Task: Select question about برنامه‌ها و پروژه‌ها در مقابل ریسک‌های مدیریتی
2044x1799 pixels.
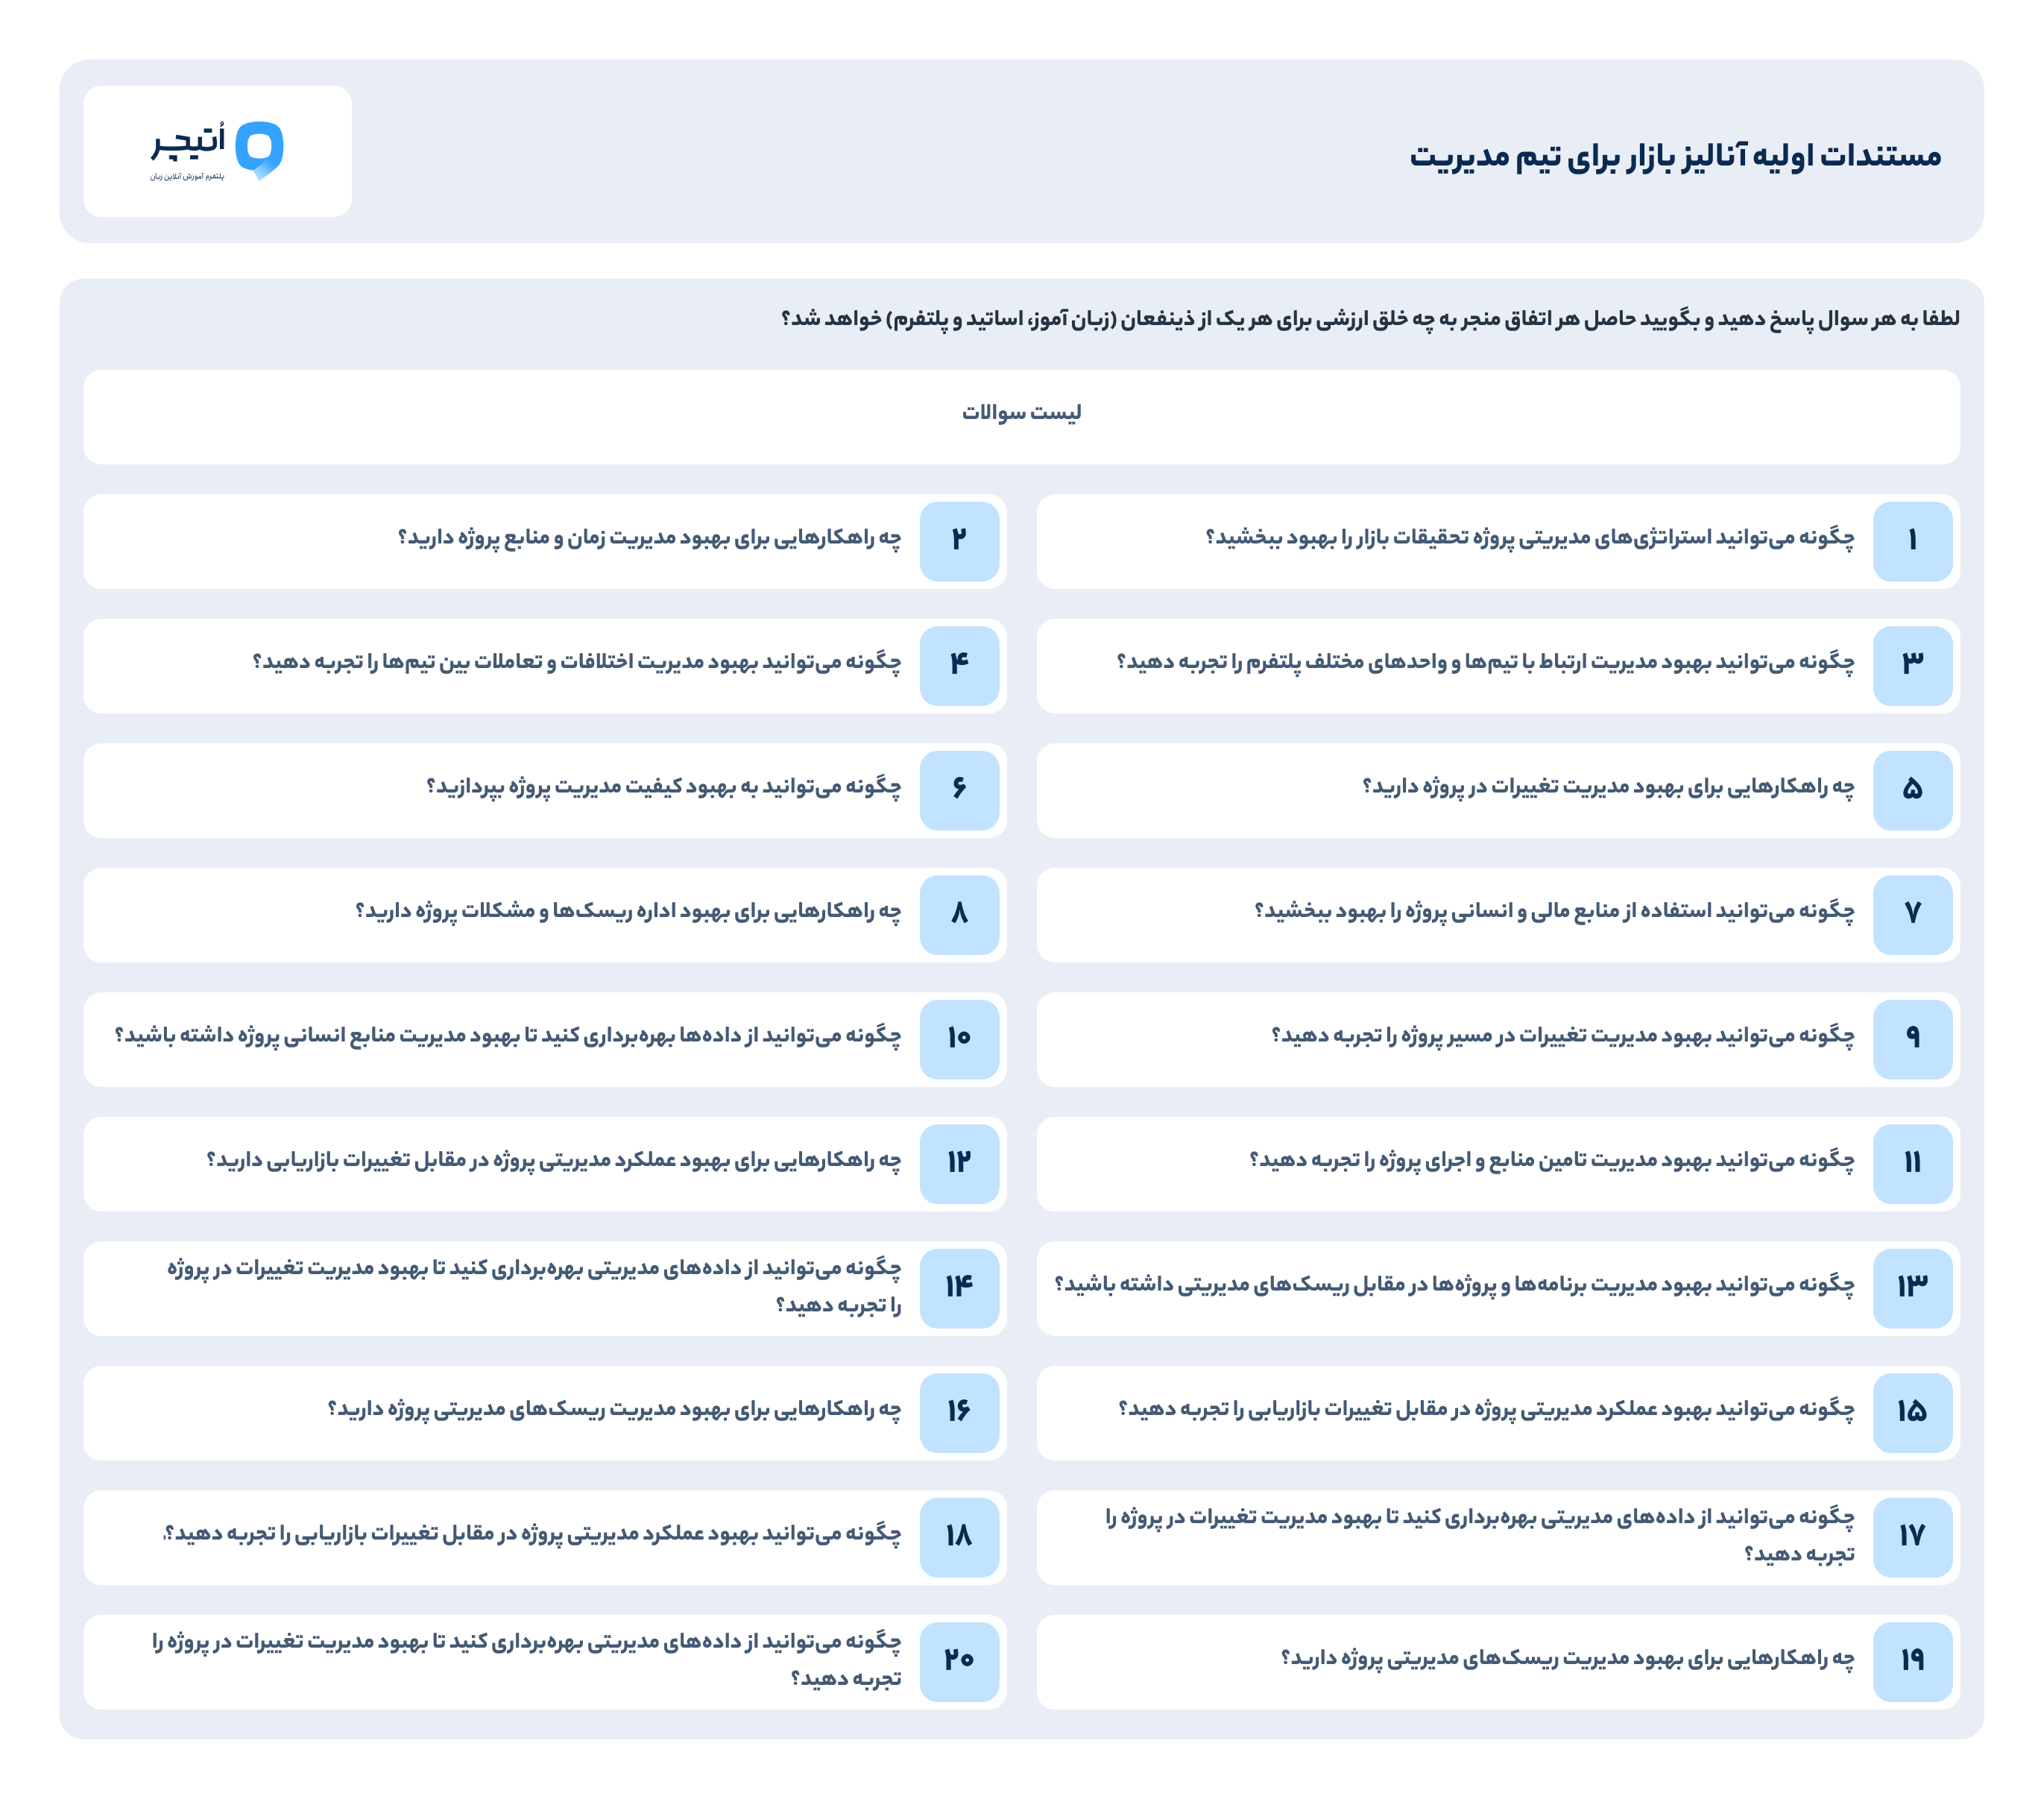Action: 1455,1285
